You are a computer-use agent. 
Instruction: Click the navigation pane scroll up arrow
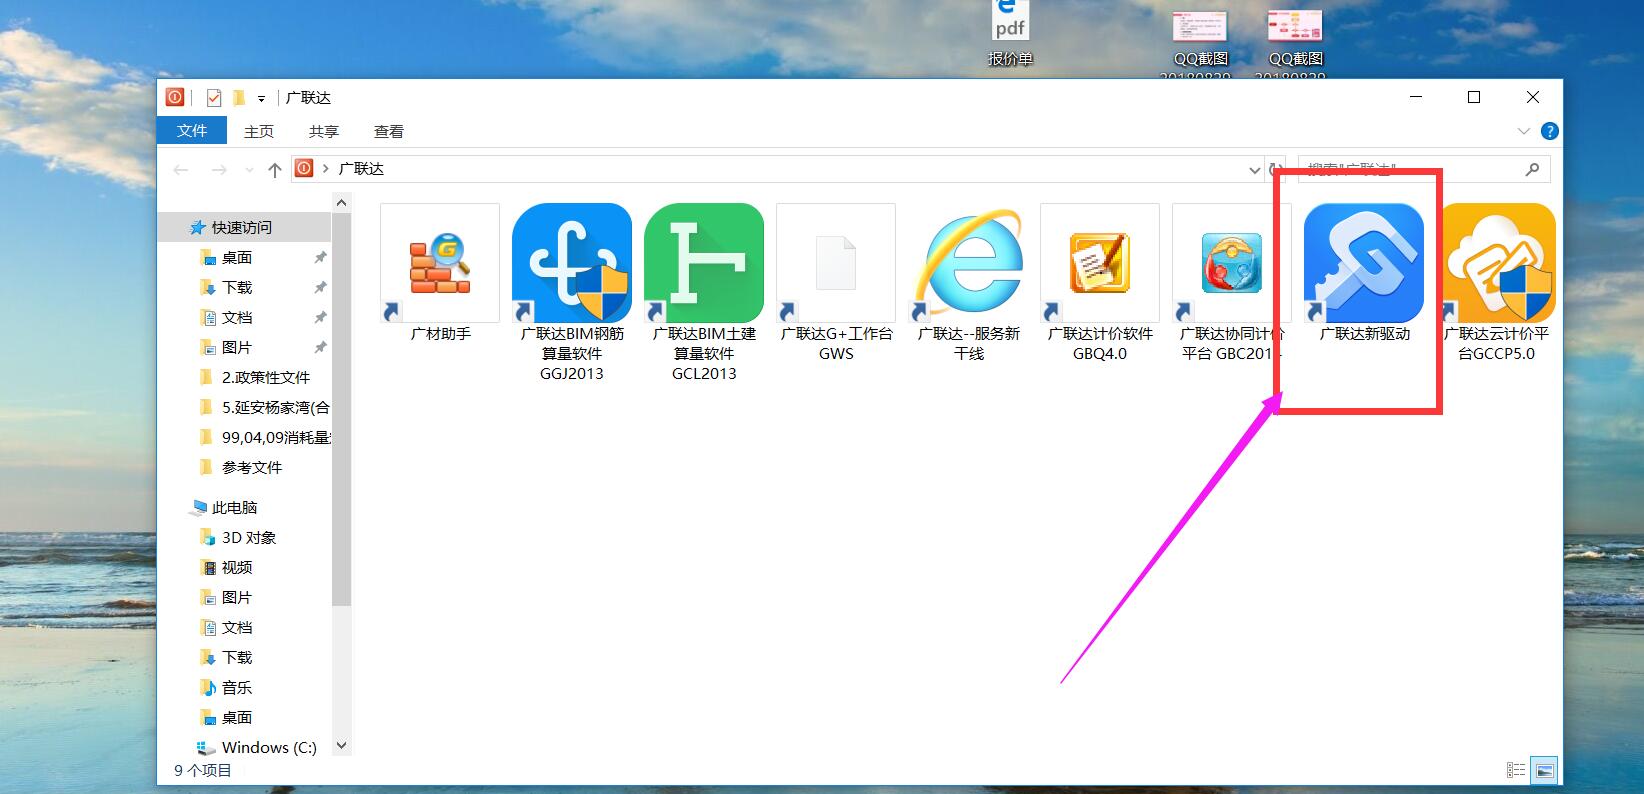(x=341, y=203)
